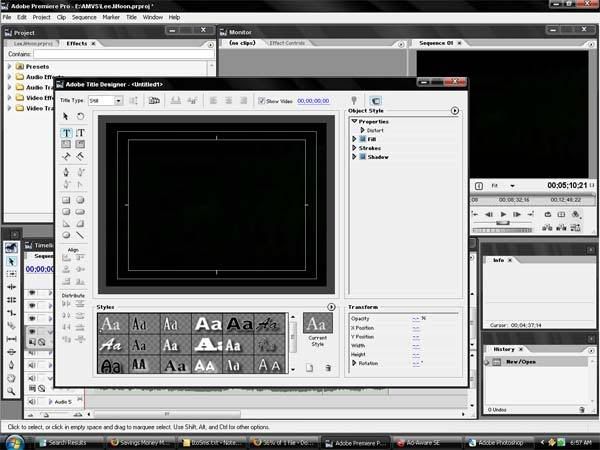This screenshot has width=600, height=450.
Task: Pick the Selection arrow tool
Action: [x=66, y=116]
